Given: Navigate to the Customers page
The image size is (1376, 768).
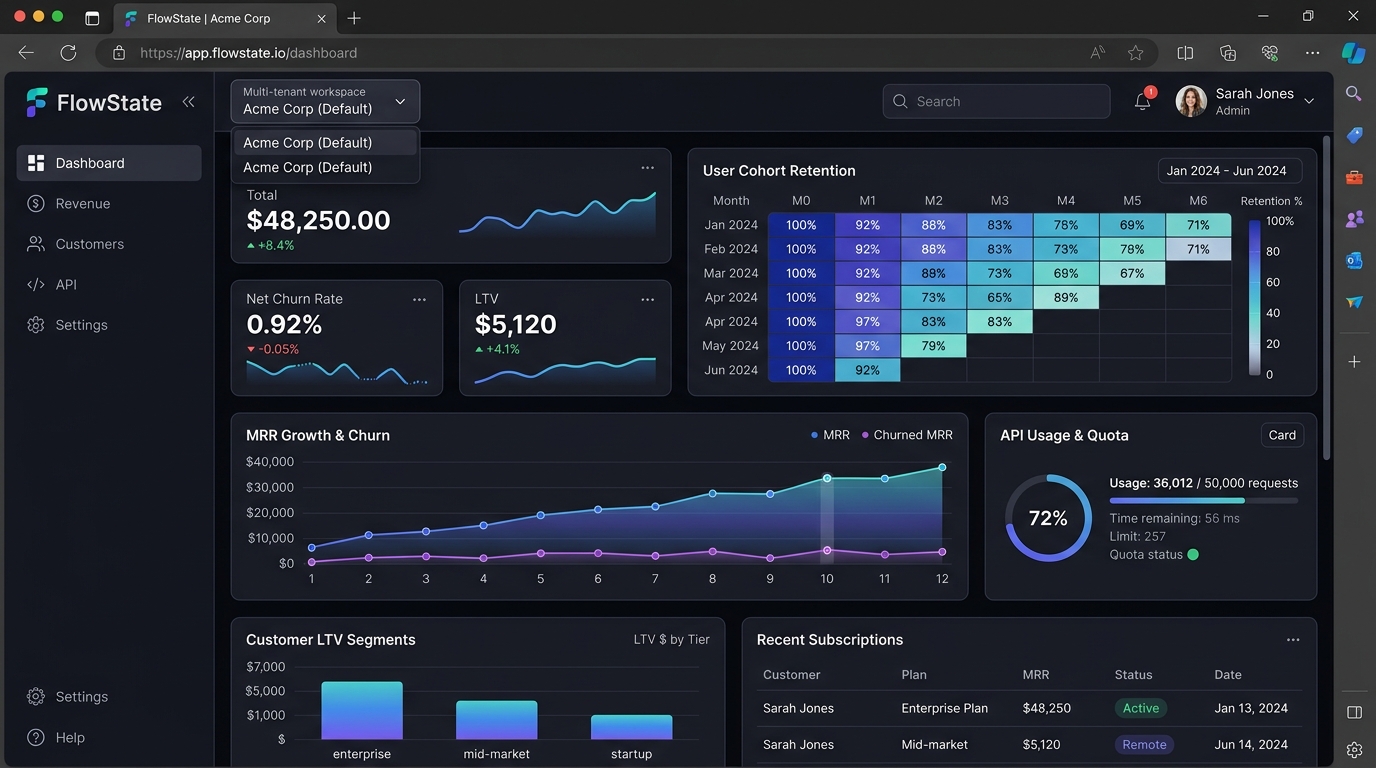Looking at the screenshot, I should [x=109, y=244].
